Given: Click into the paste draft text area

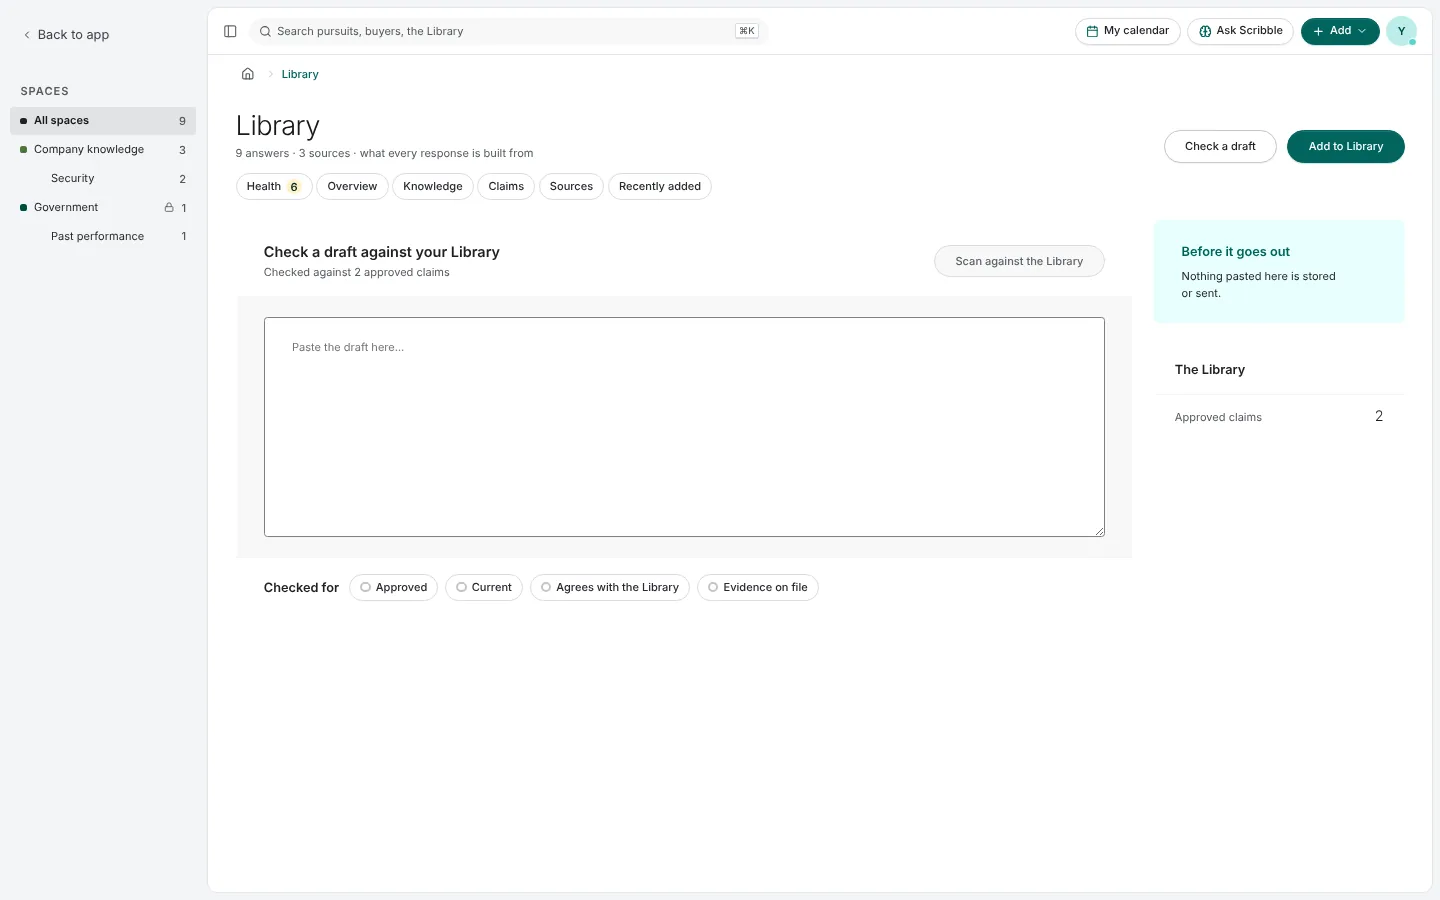Looking at the screenshot, I should (684, 427).
